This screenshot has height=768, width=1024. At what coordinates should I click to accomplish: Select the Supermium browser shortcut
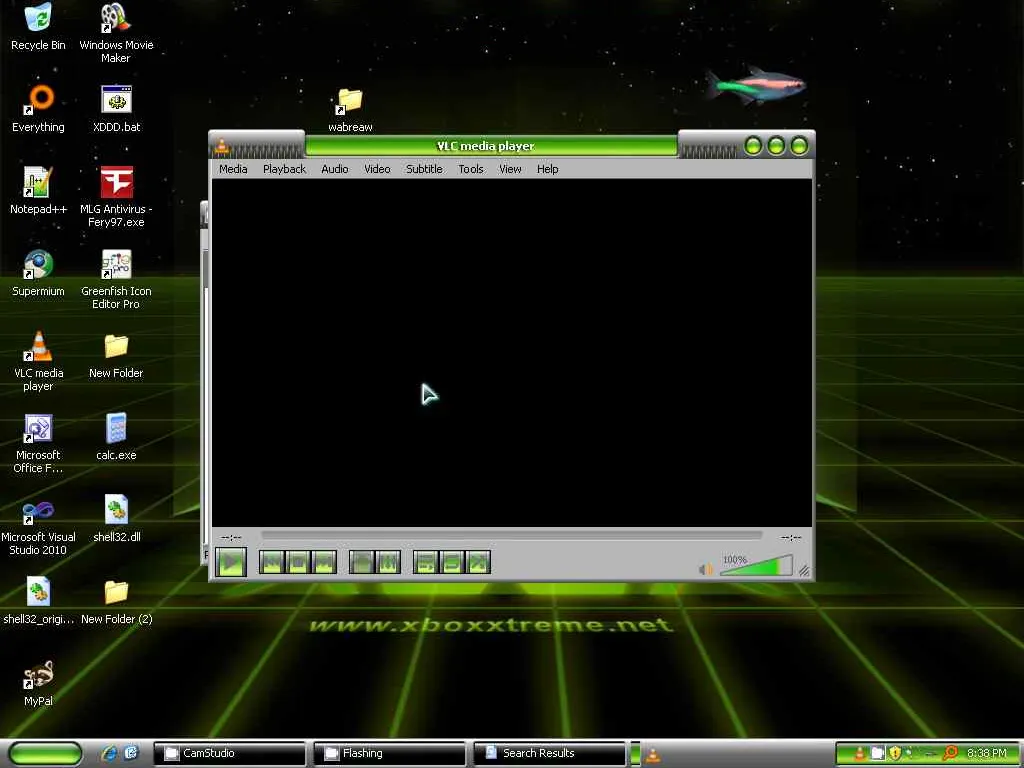(38, 273)
